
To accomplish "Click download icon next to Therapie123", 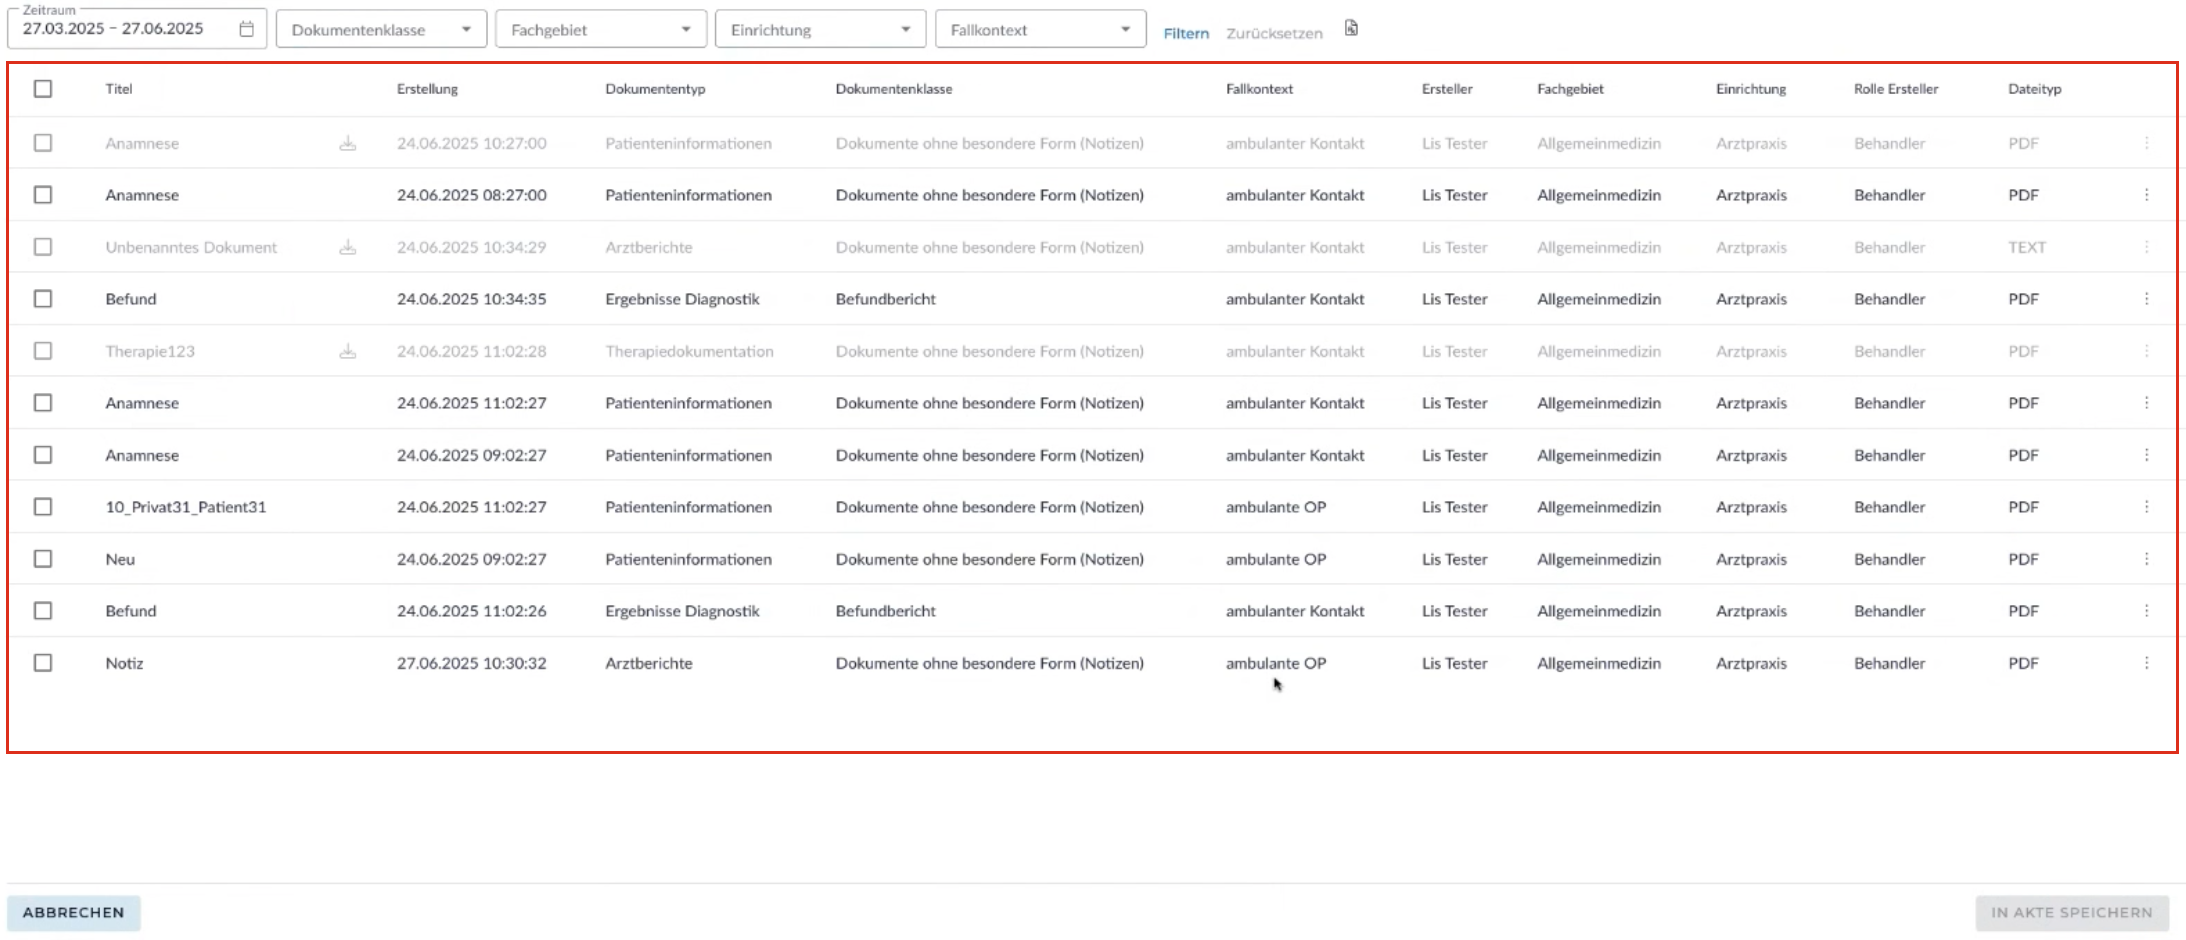I will pos(347,351).
